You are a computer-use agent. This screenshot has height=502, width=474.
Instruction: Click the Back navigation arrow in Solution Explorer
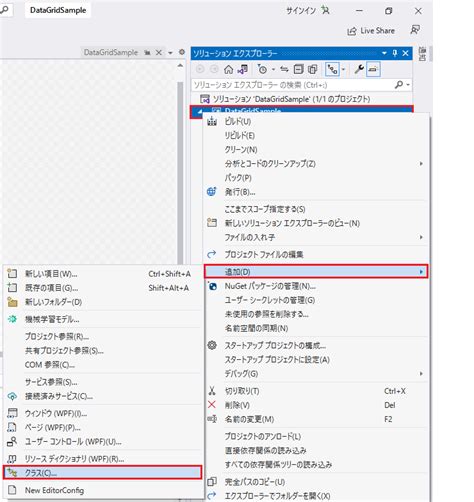coord(200,69)
